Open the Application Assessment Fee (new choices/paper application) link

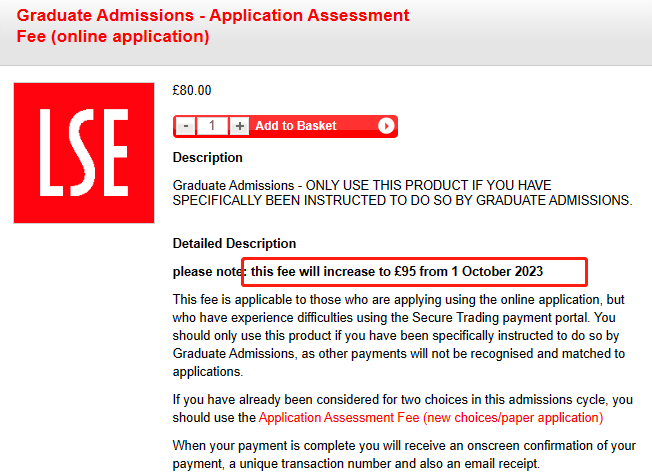pyautogui.click(x=431, y=418)
